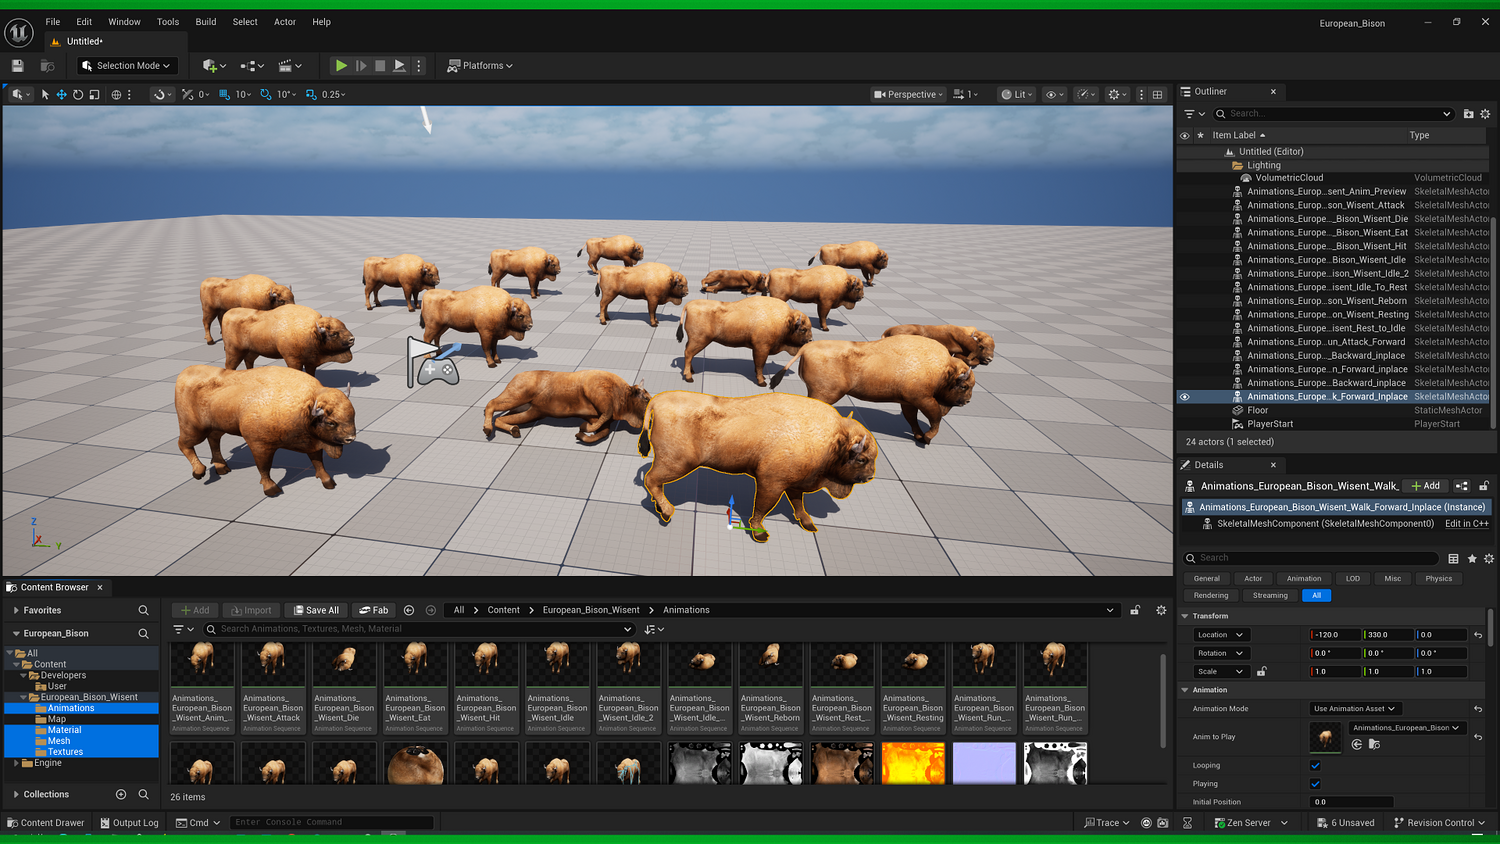Screen dimensions: 1500x844
Task: Click the Edit in C++ link
Action: point(1467,524)
